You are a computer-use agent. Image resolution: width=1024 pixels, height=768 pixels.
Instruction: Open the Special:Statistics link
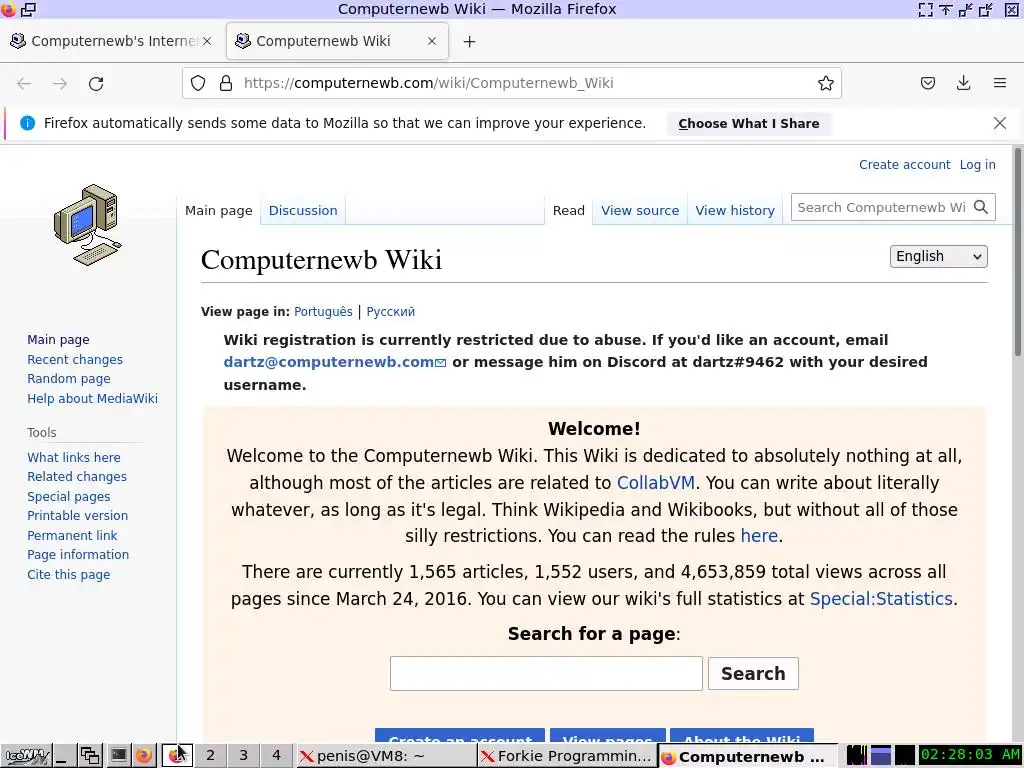pyautogui.click(x=881, y=599)
